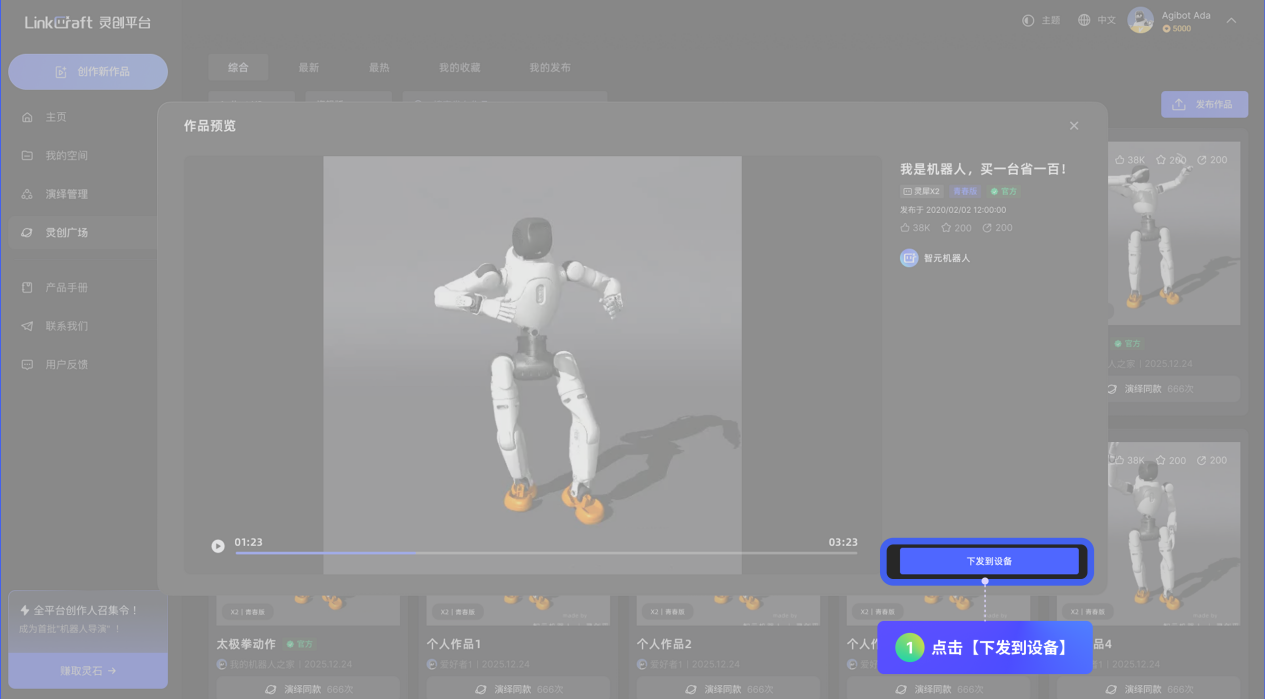Open 演绎管理 in the sidebar
This screenshot has height=699, width=1265.
pos(66,194)
